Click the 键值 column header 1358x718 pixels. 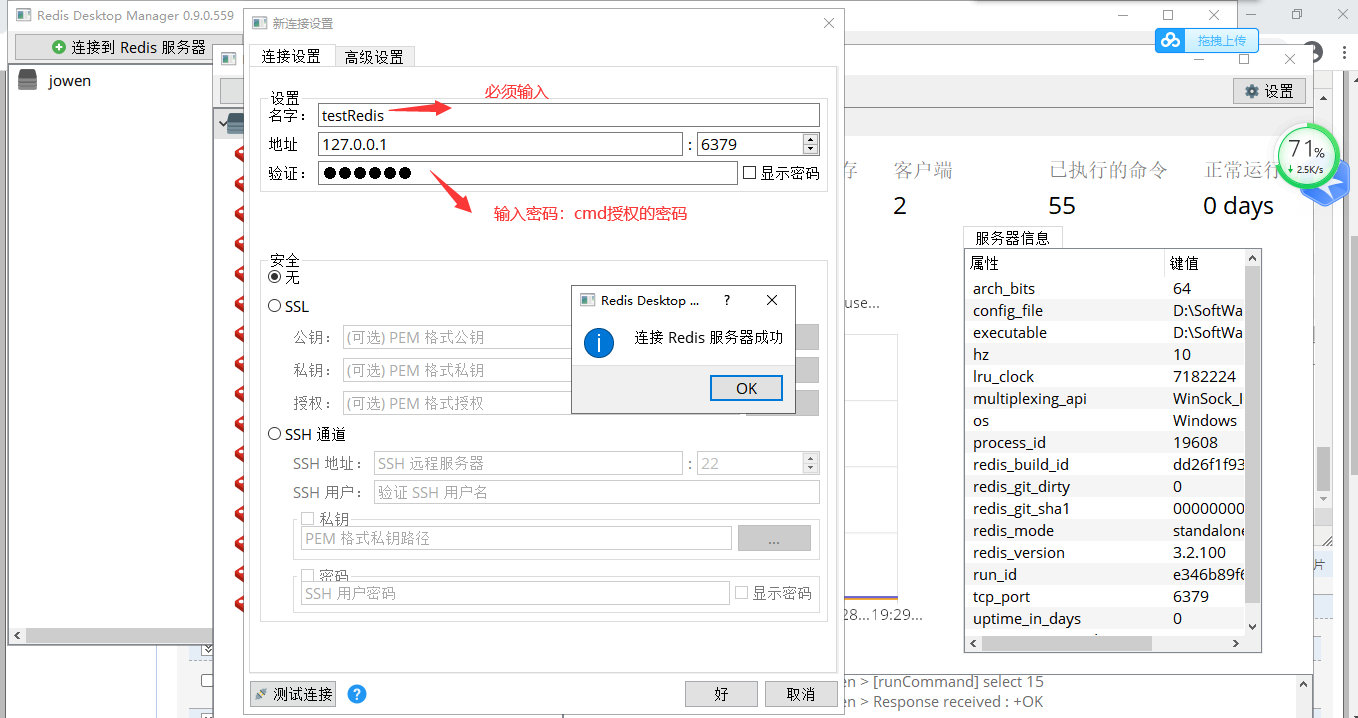[x=1205, y=263]
